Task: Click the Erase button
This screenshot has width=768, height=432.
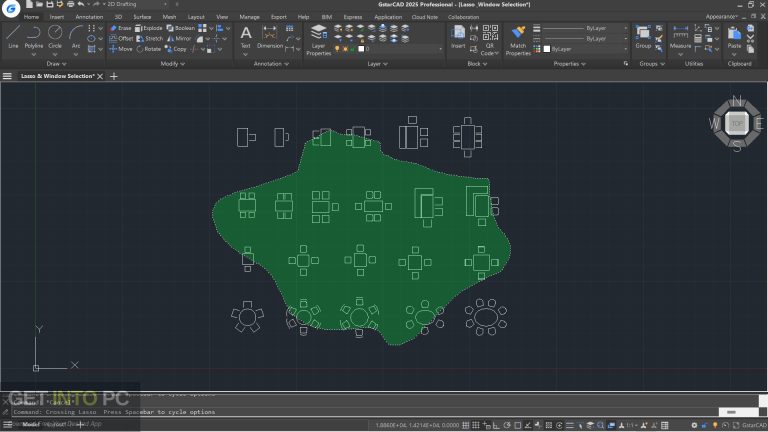Action: pyautogui.click(x=120, y=28)
